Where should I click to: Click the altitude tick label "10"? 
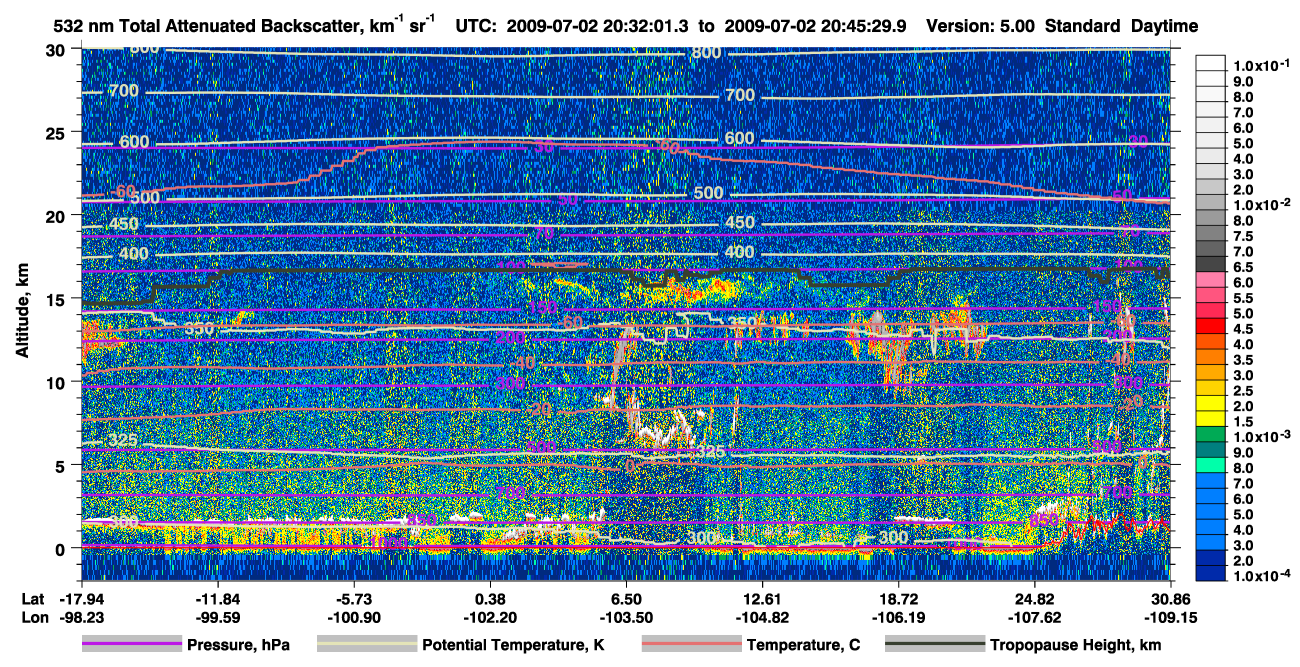click(x=57, y=382)
